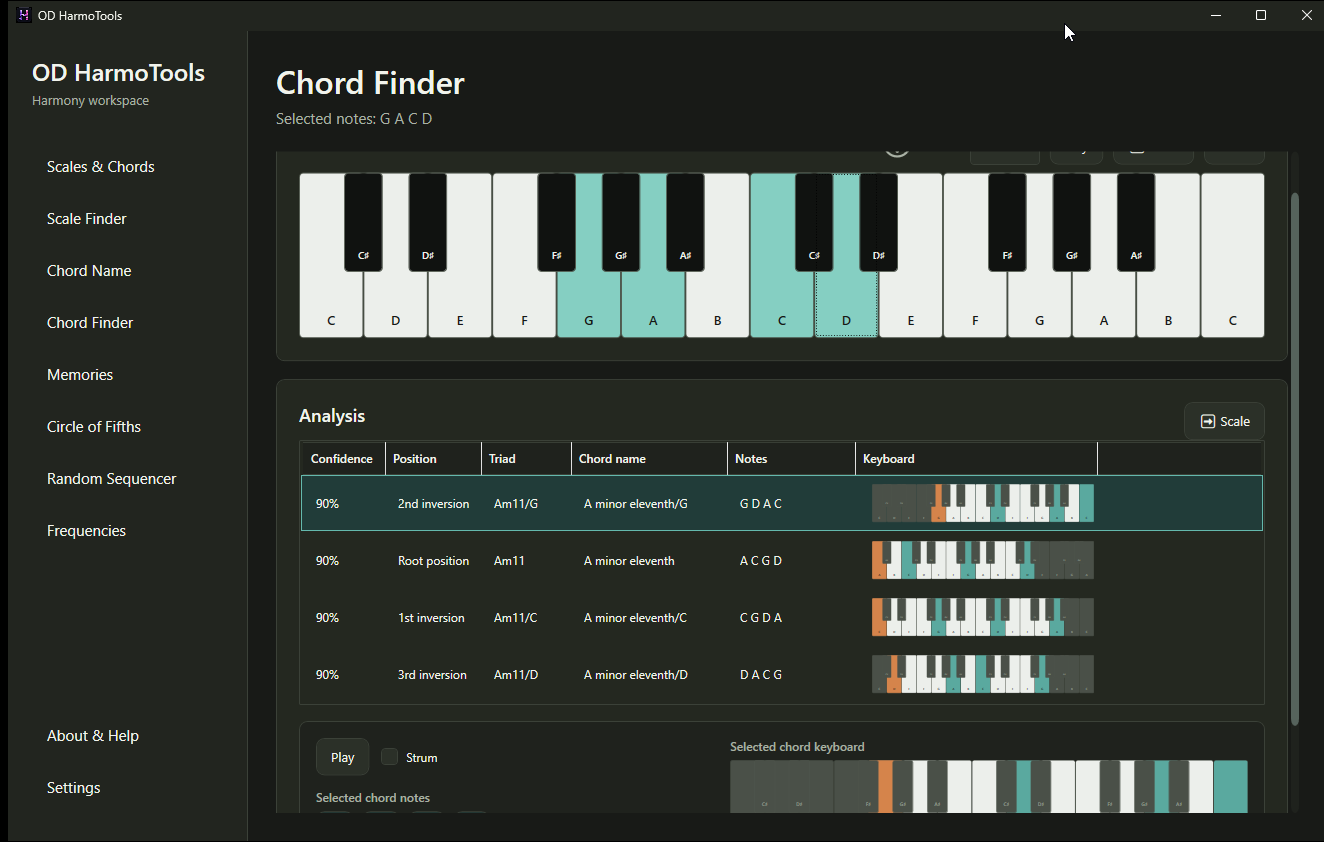Select the unhighlighted G white key in upper octave
Image resolution: width=1324 pixels, height=842 pixels.
(x=1039, y=305)
